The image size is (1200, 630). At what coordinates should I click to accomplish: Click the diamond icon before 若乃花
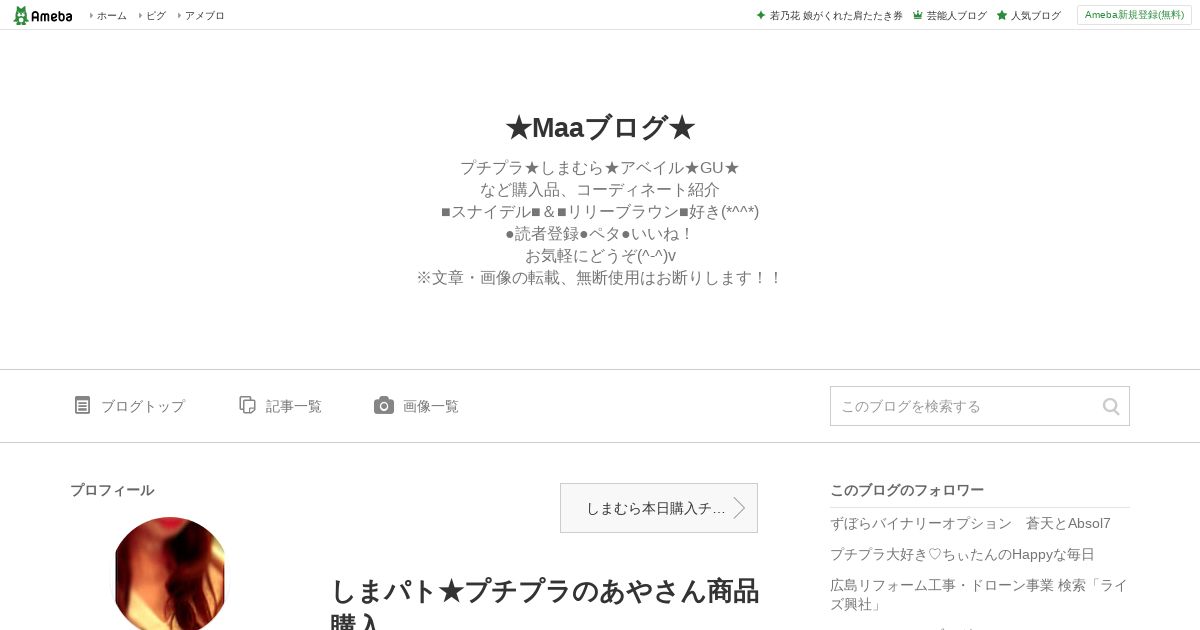pyautogui.click(x=761, y=16)
